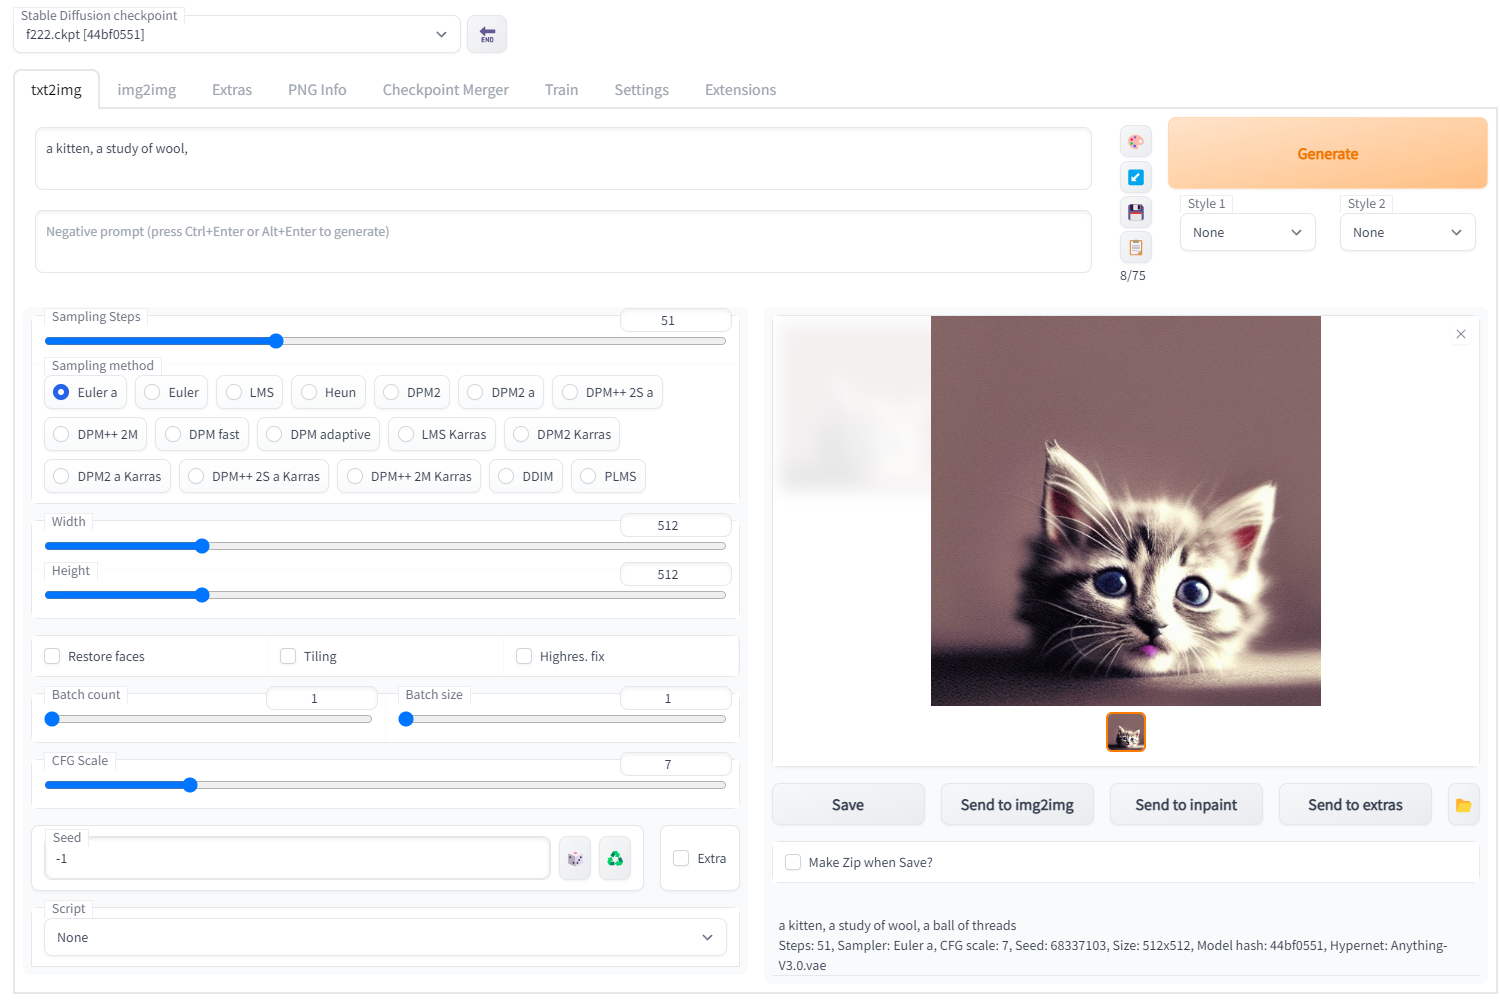Click the CFG Scale slider handle
The image size is (1500, 1000).
190,785
